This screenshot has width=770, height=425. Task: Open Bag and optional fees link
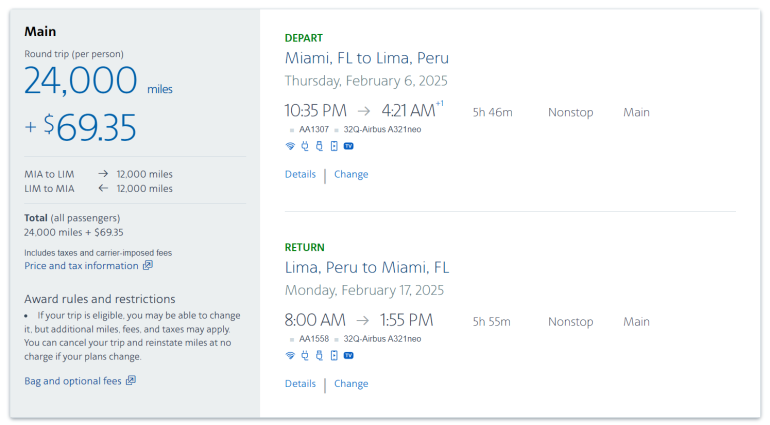coord(72,381)
